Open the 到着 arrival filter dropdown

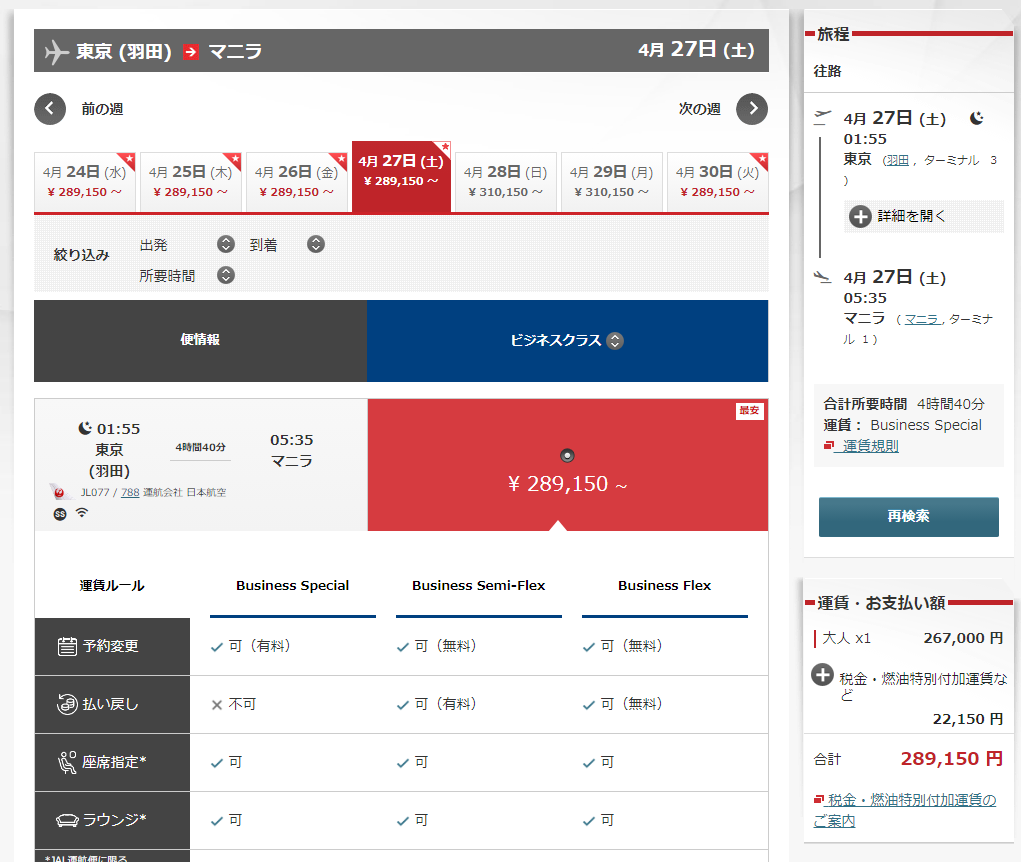point(316,244)
